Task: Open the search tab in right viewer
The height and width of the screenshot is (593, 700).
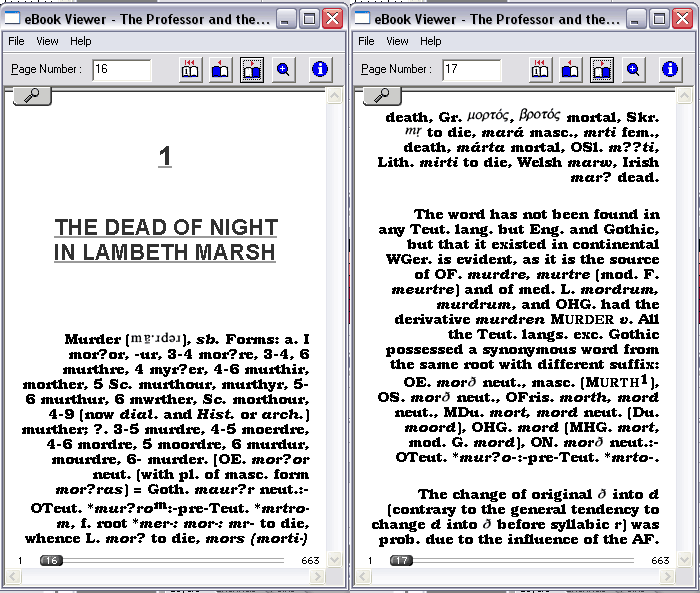Action: click(x=382, y=95)
